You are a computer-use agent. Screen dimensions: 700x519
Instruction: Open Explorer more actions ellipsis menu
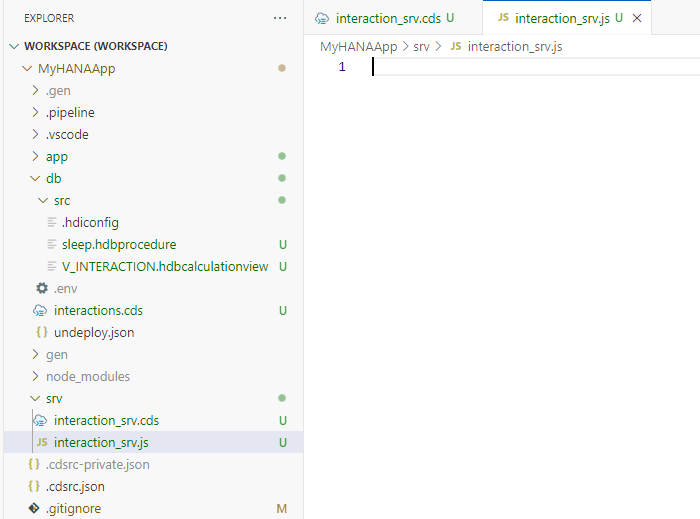point(280,18)
